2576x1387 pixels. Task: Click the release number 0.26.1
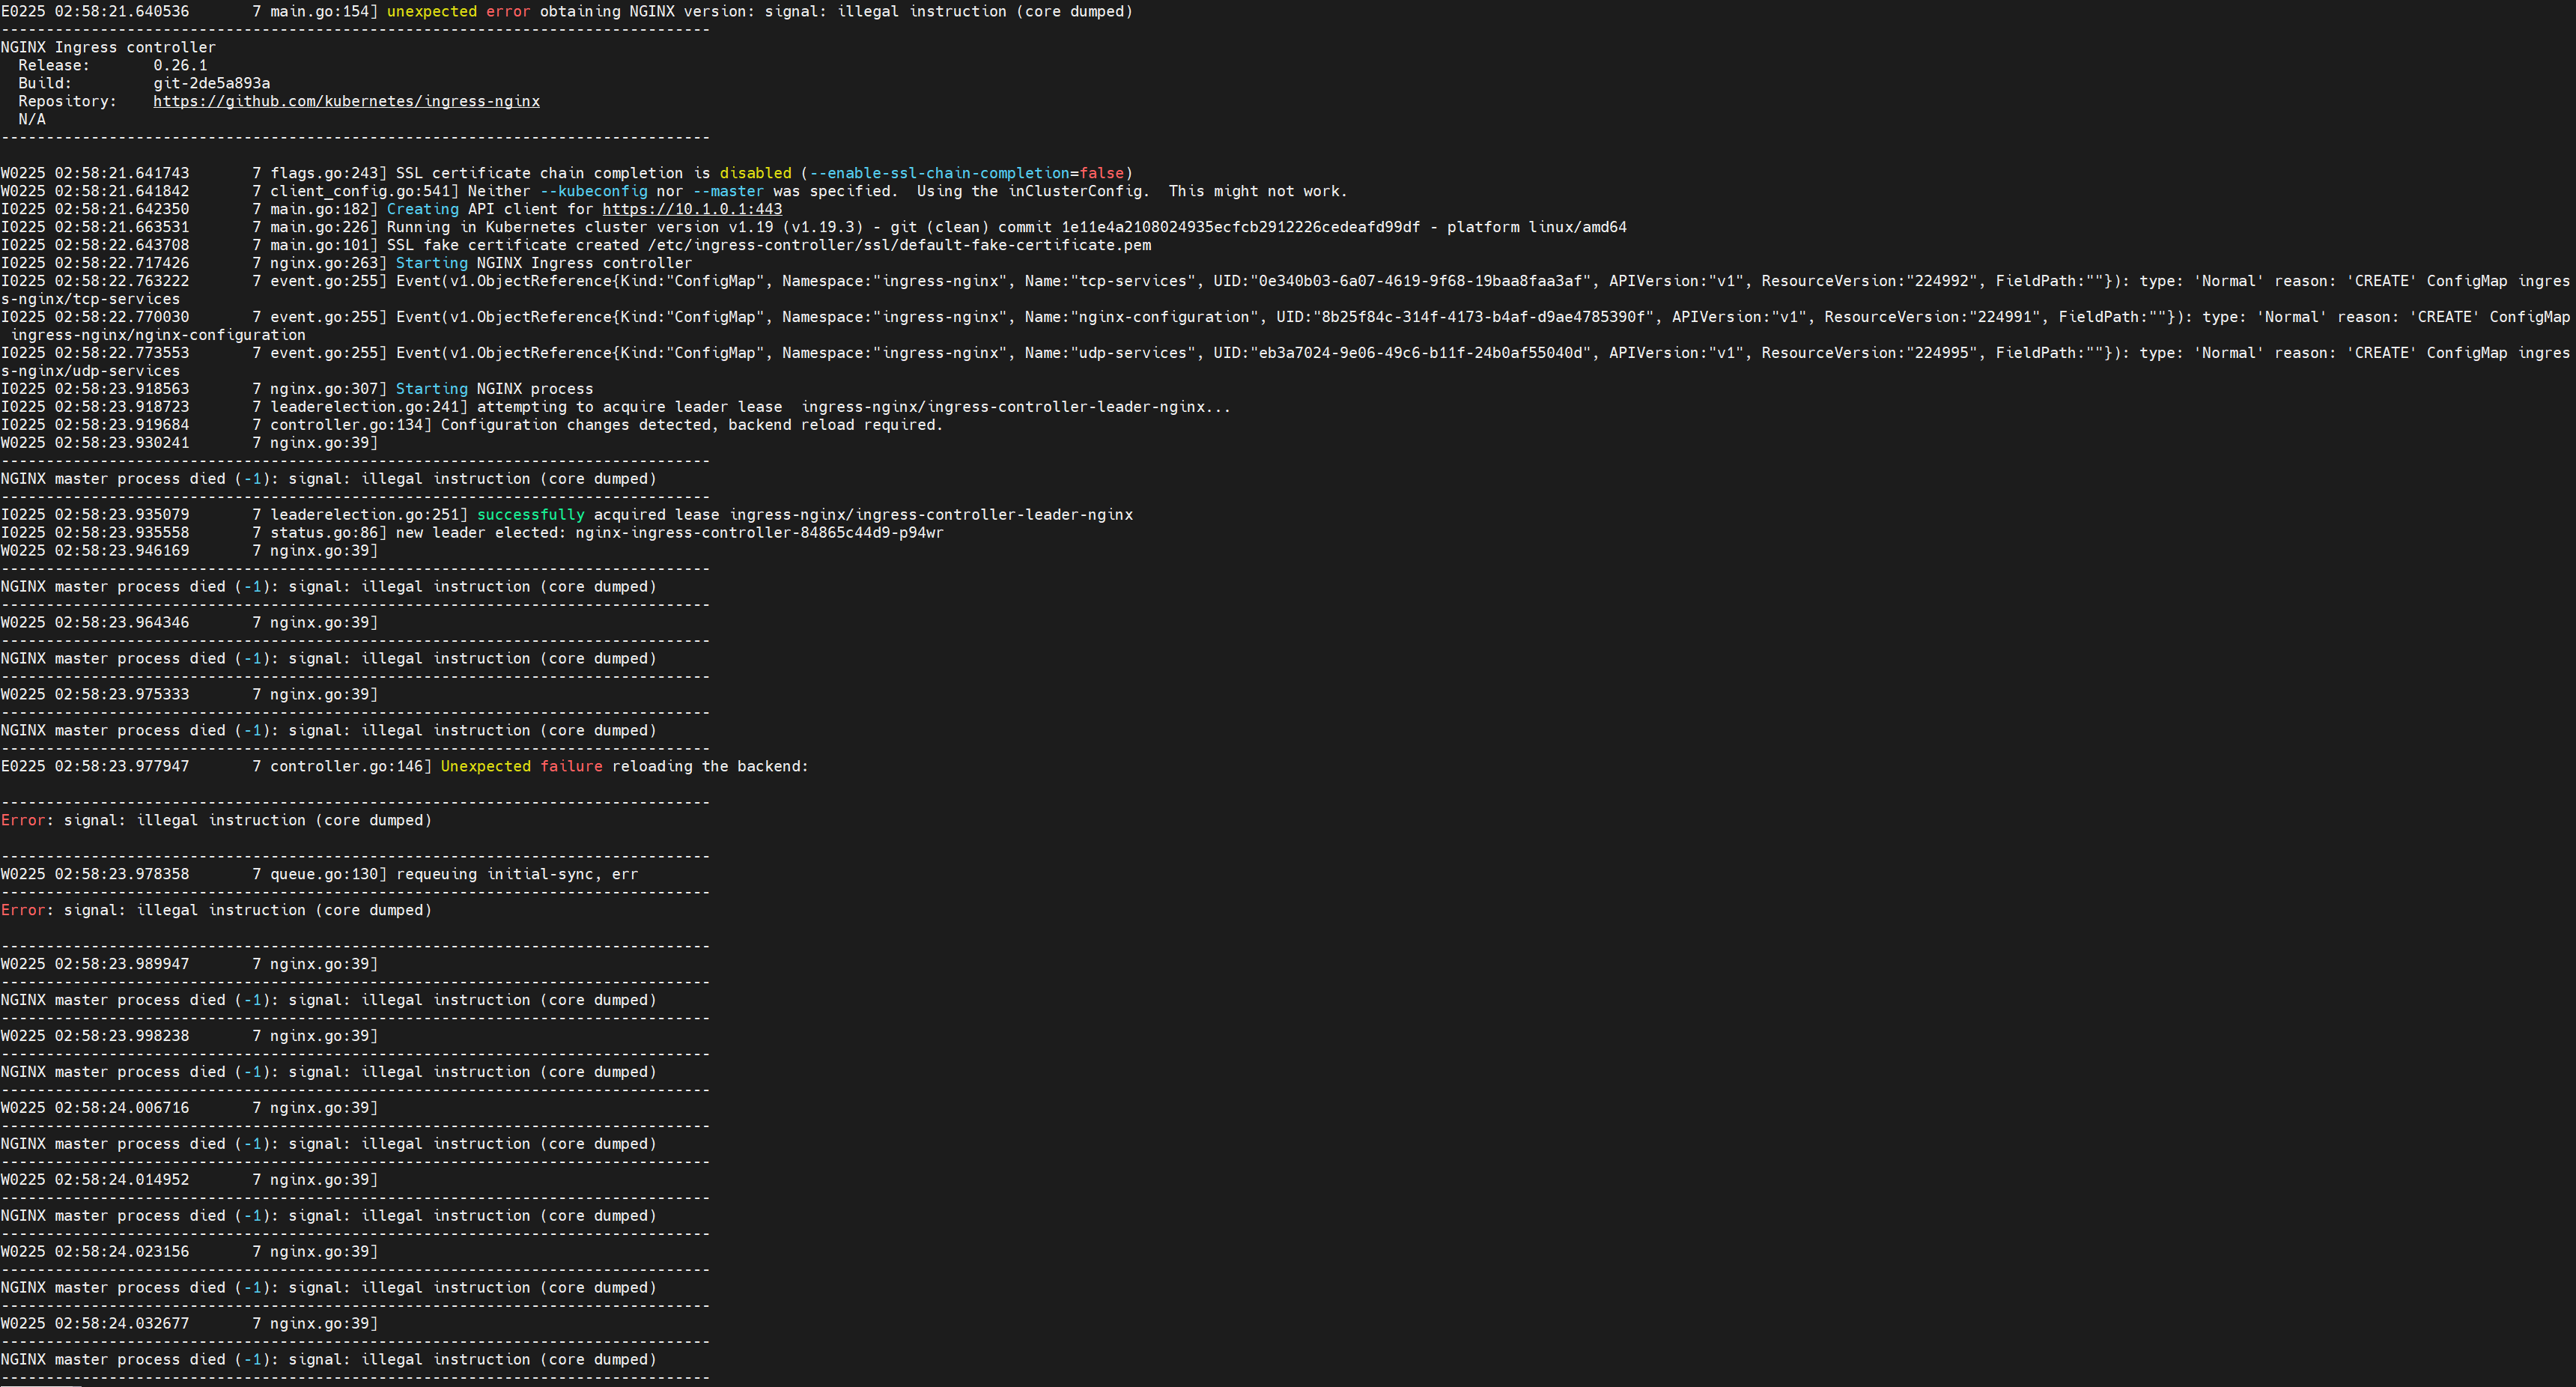pyautogui.click(x=180, y=65)
